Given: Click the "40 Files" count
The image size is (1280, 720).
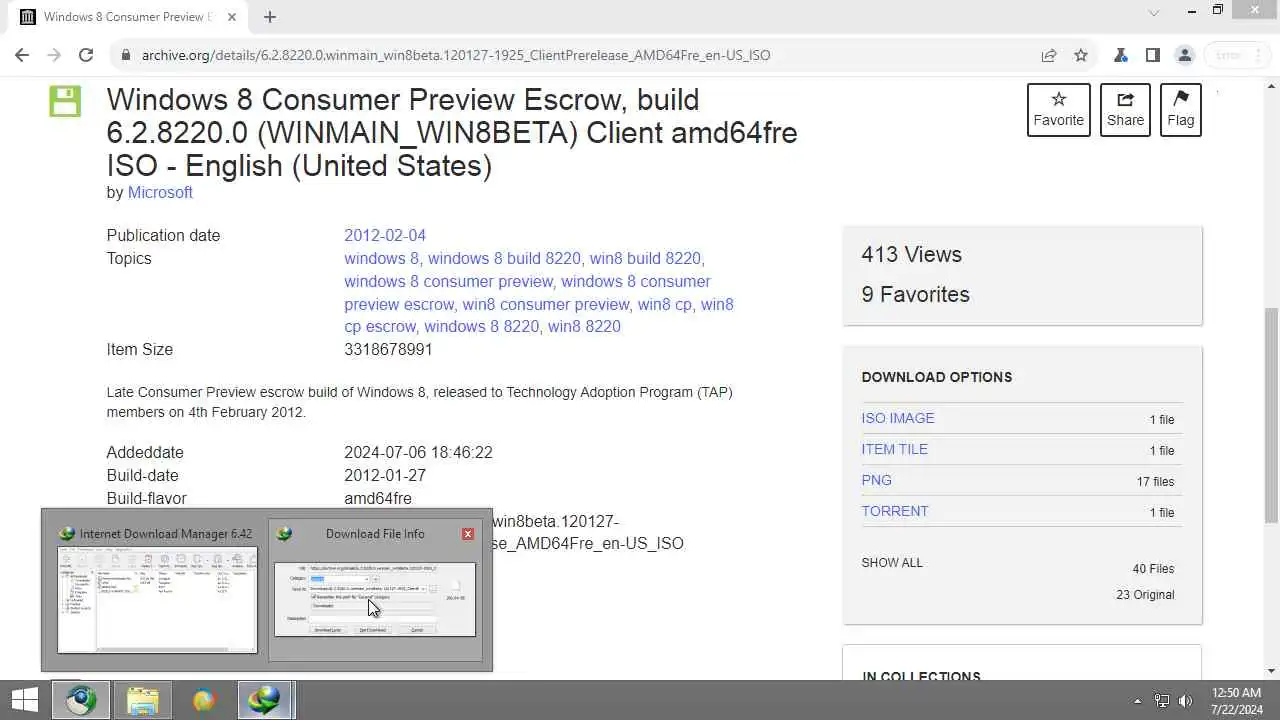Looking at the screenshot, I should (1153, 568).
